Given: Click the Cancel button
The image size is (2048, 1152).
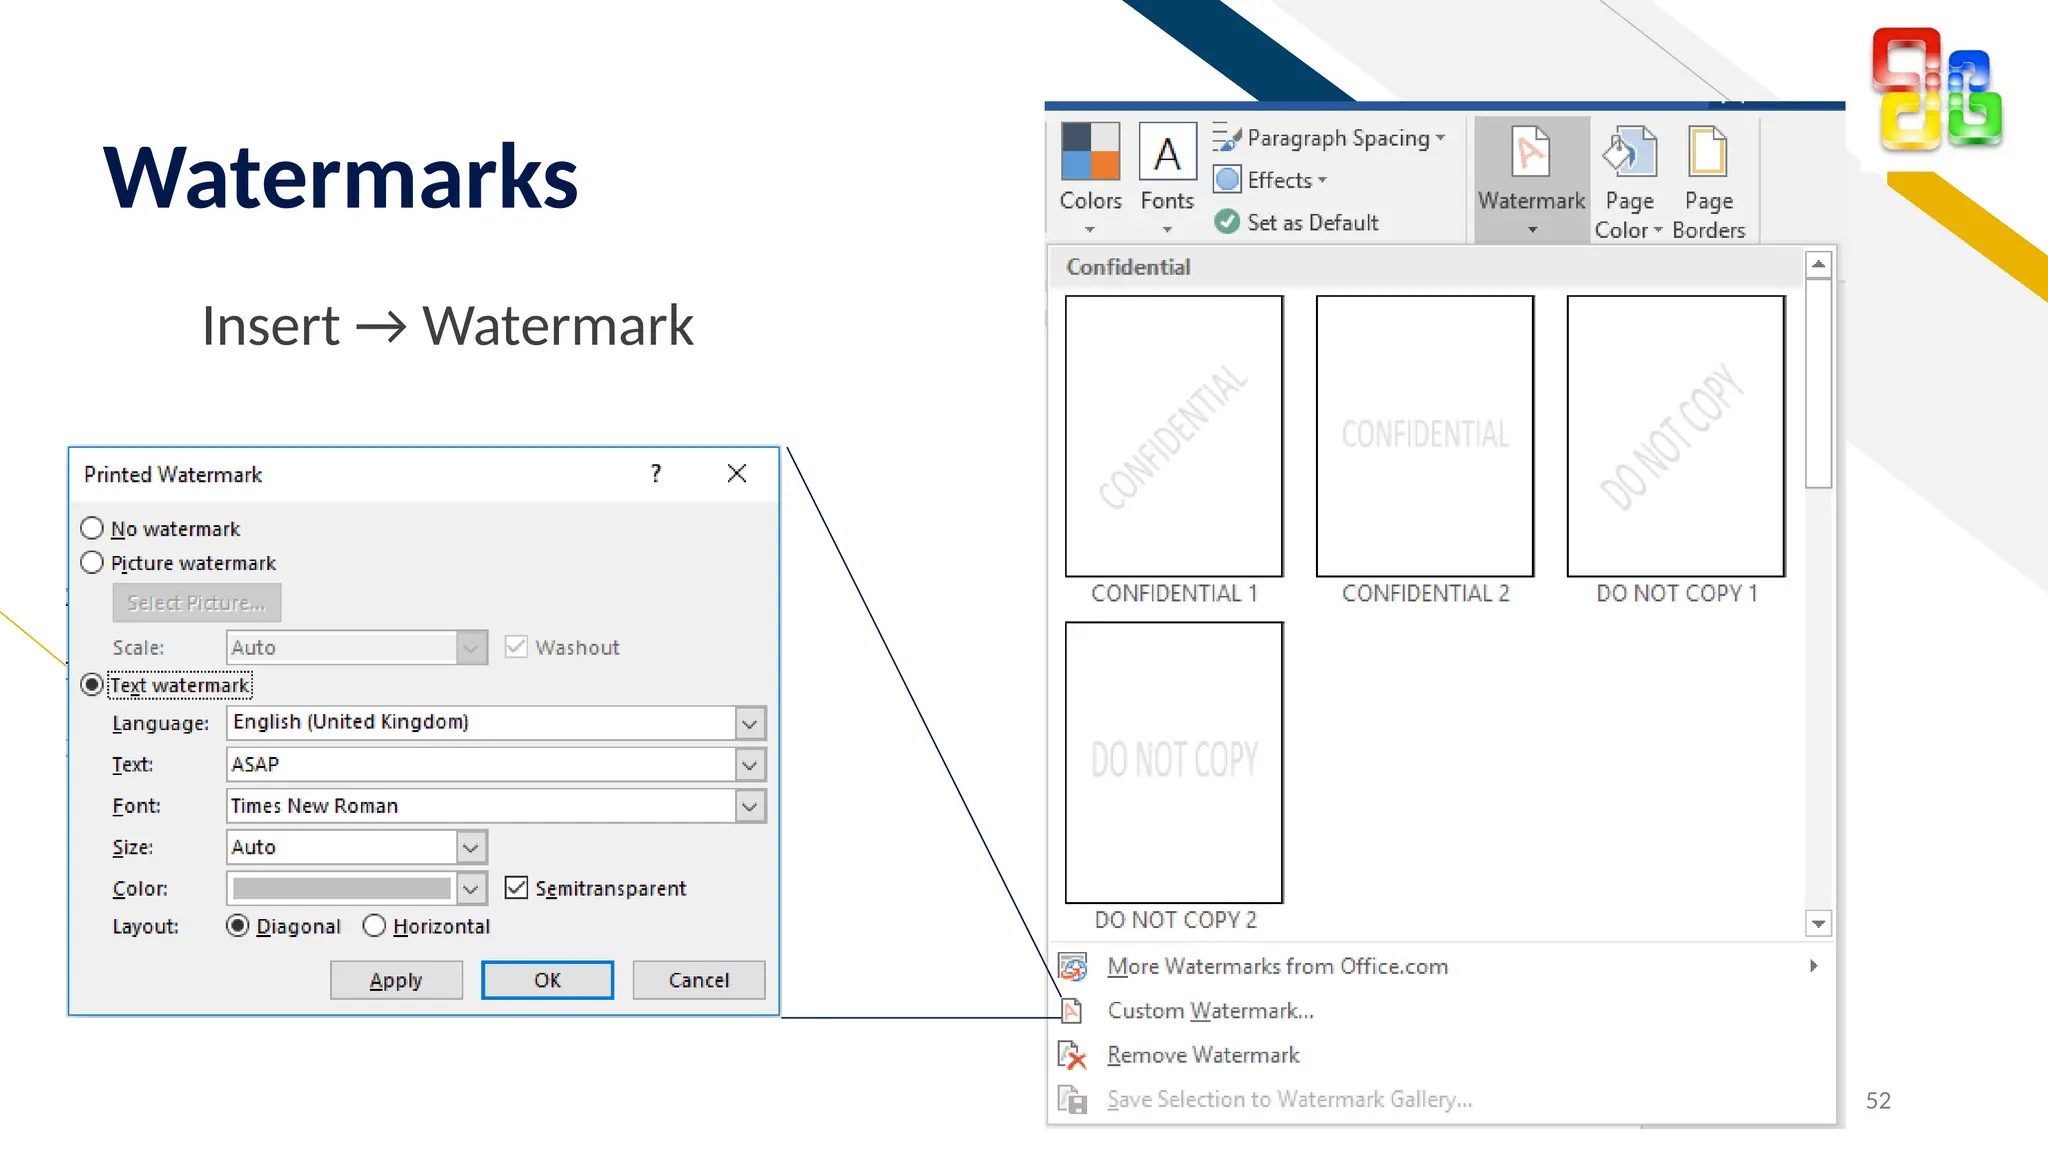Looking at the screenshot, I should click(699, 980).
